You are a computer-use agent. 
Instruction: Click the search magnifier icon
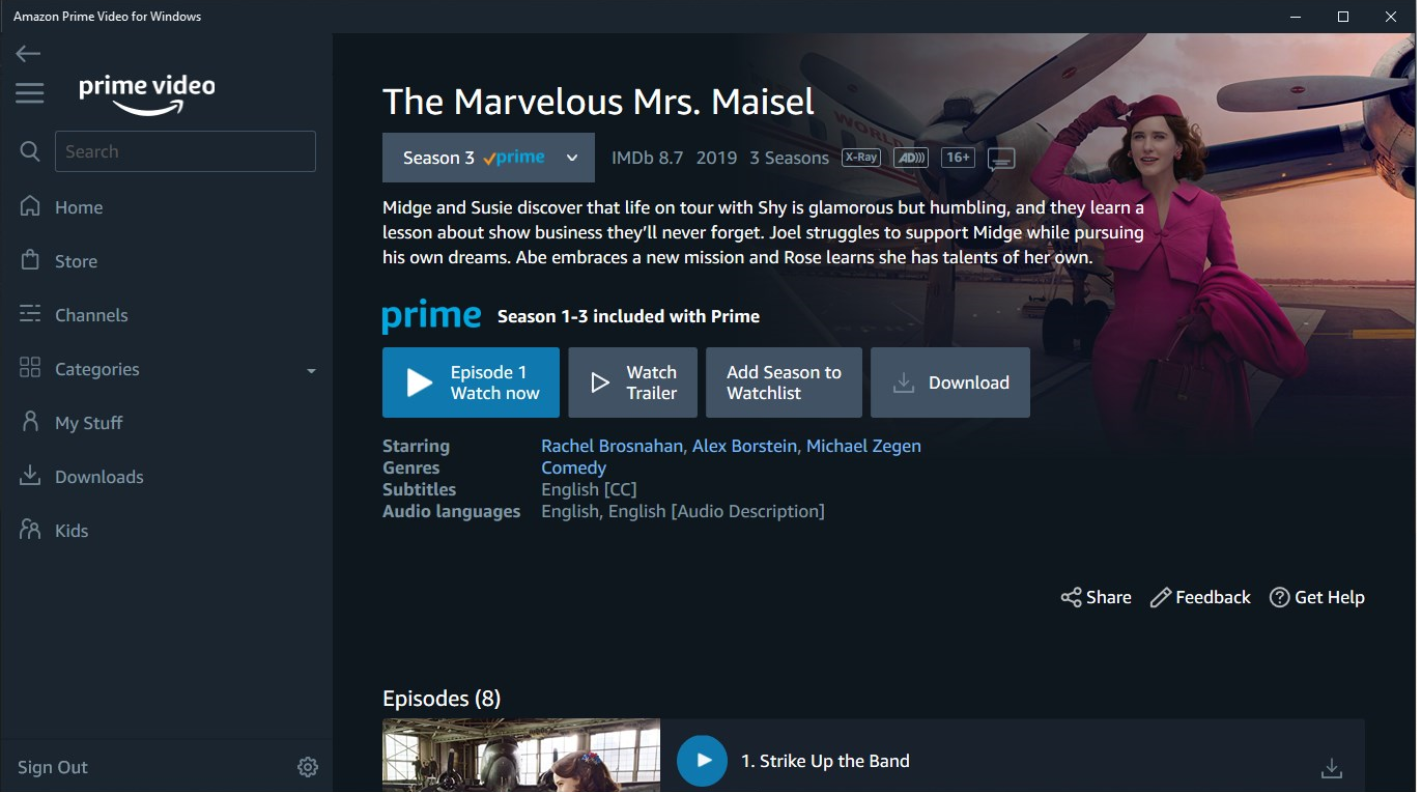tap(30, 151)
